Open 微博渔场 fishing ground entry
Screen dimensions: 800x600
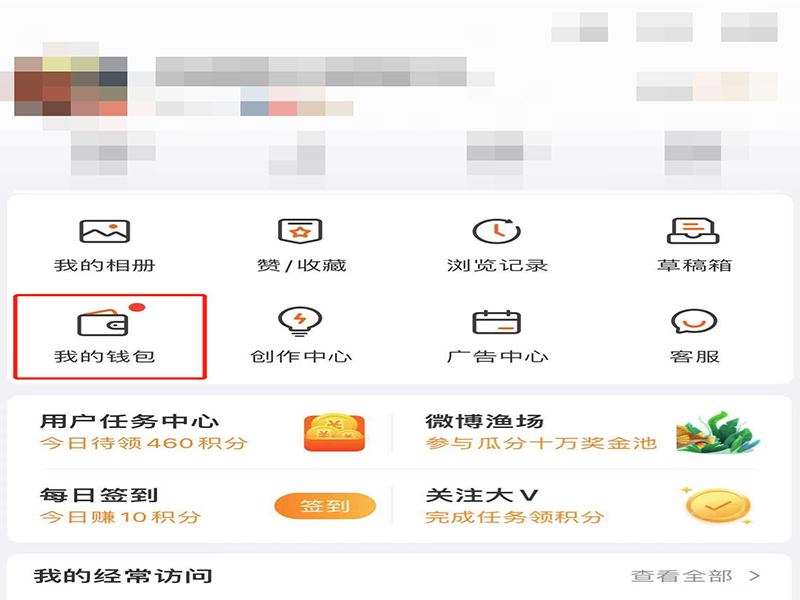click(x=592, y=432)
